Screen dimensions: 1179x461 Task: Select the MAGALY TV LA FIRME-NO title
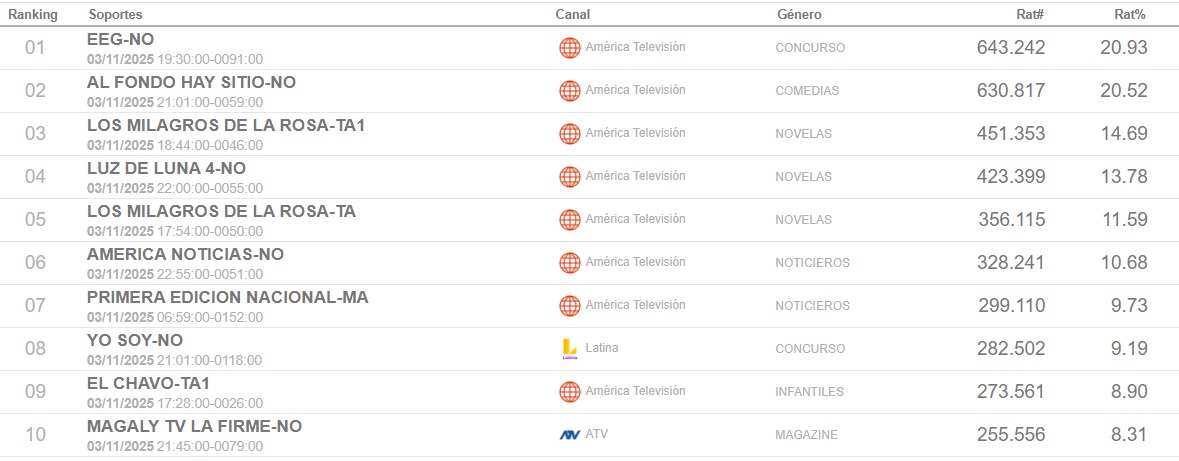click(x=194, y=426)
